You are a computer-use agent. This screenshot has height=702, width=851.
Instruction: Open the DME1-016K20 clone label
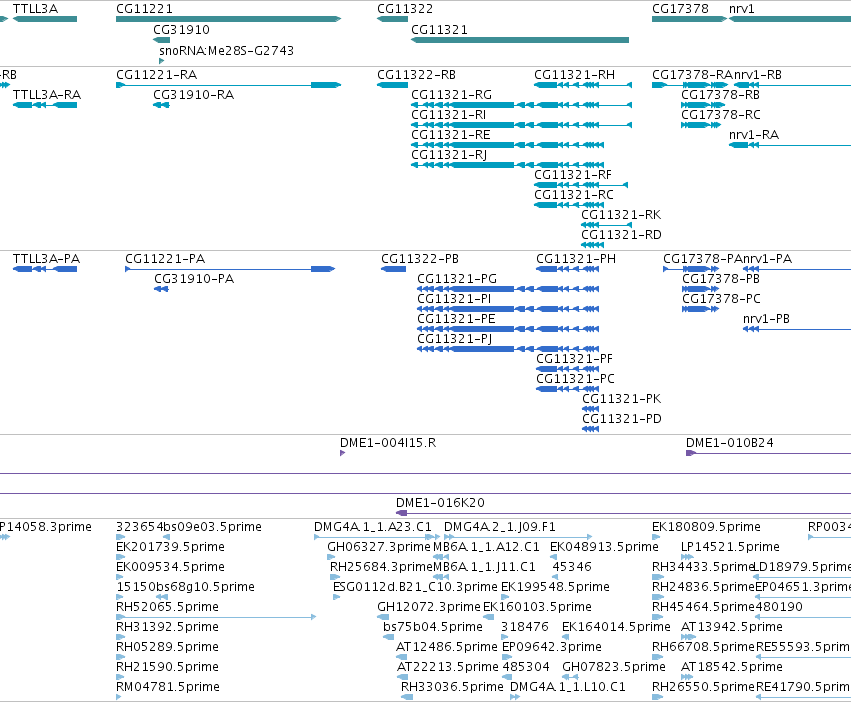440,503
